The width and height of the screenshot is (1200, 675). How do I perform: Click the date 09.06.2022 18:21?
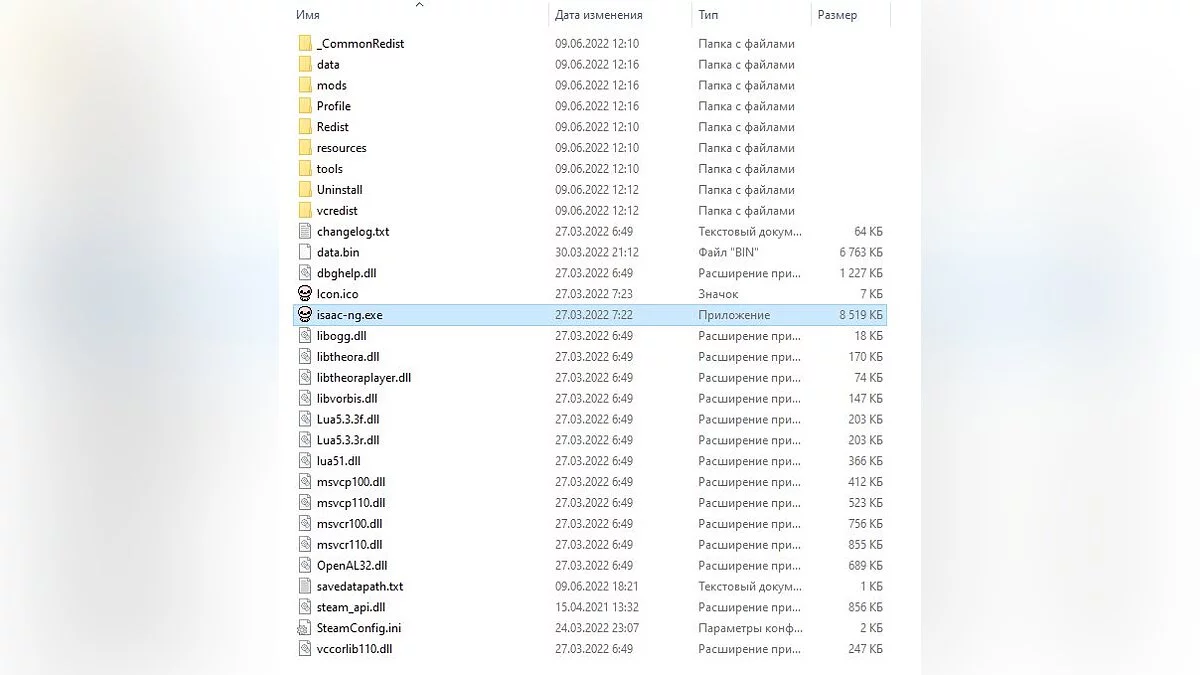[x=597, y=586]
